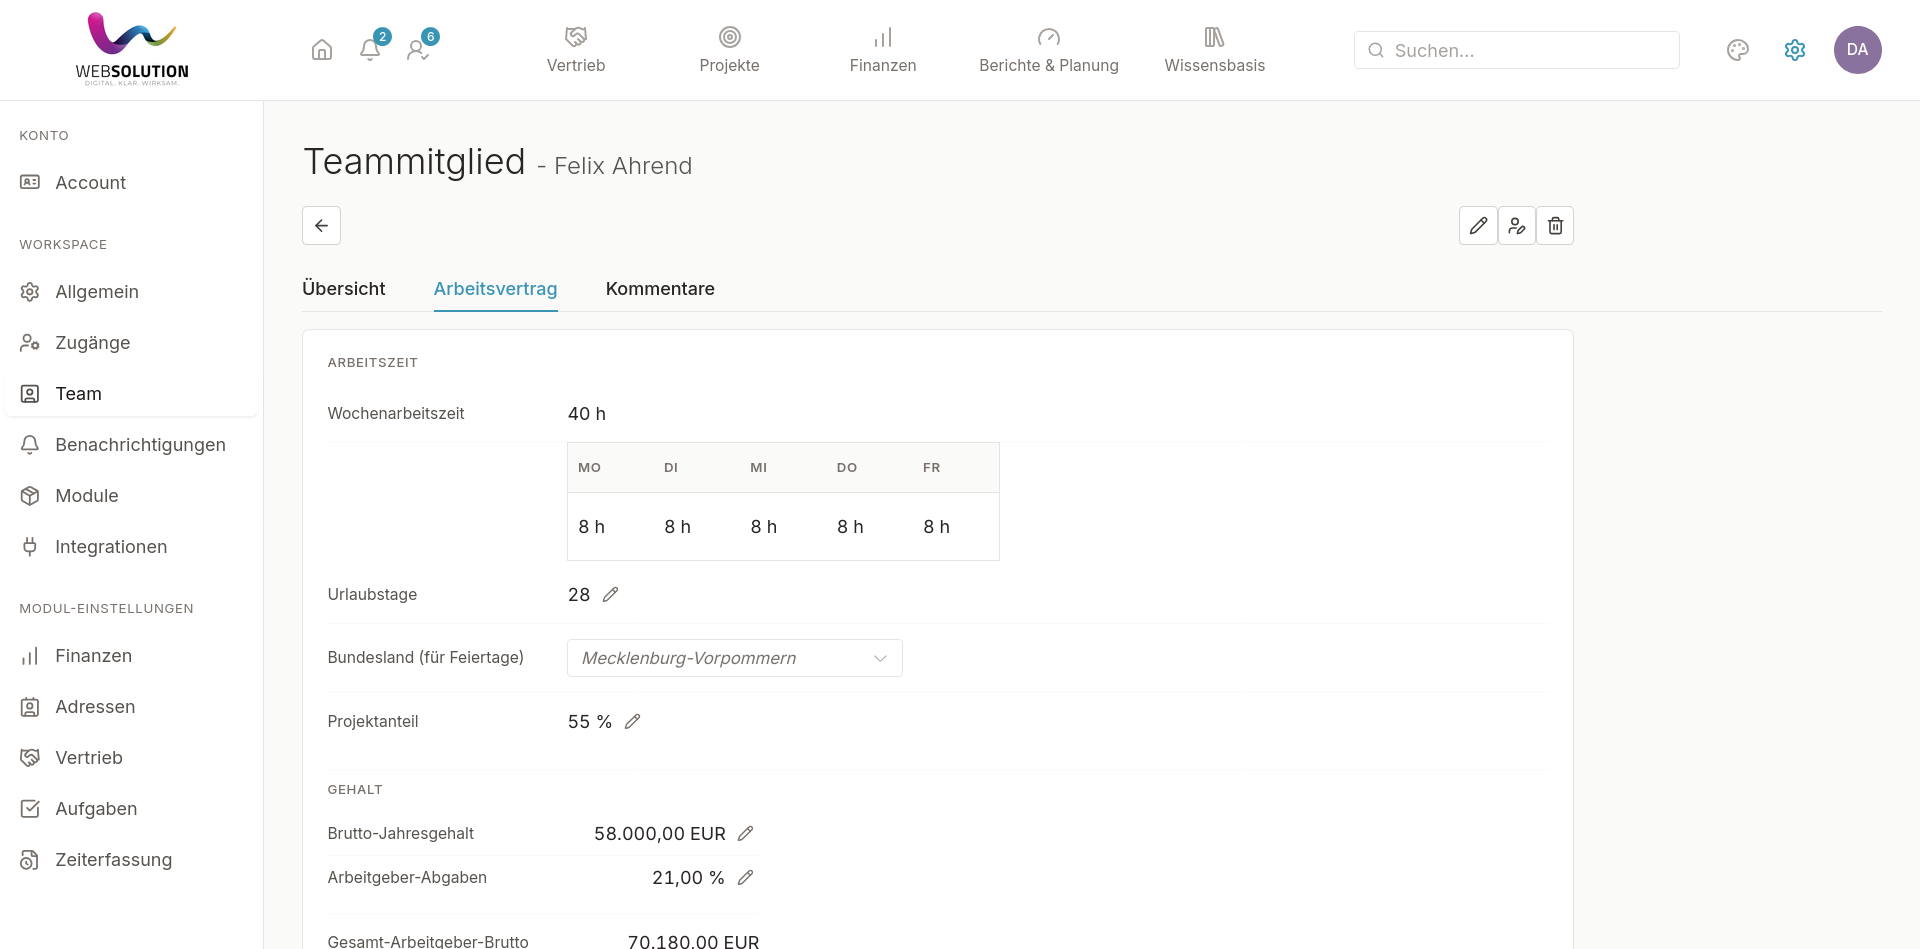Screen dimensions: 1920x949
Task: Open Allgemein workspace settings
Action: click(x=131, y=292)
